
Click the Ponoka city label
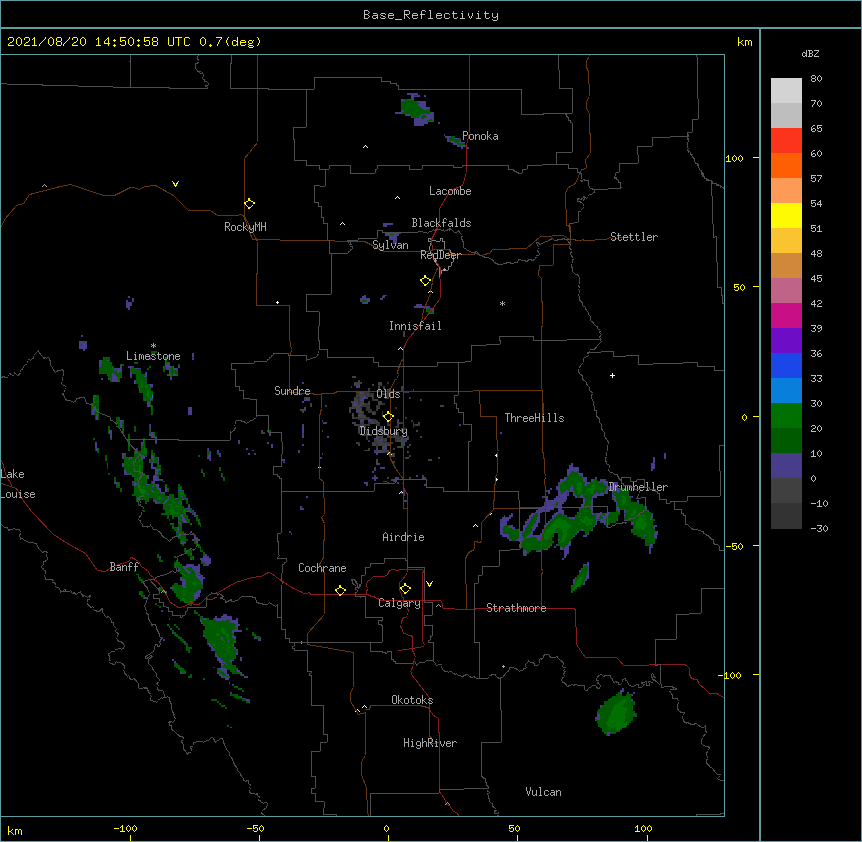(x=480, y=136)
